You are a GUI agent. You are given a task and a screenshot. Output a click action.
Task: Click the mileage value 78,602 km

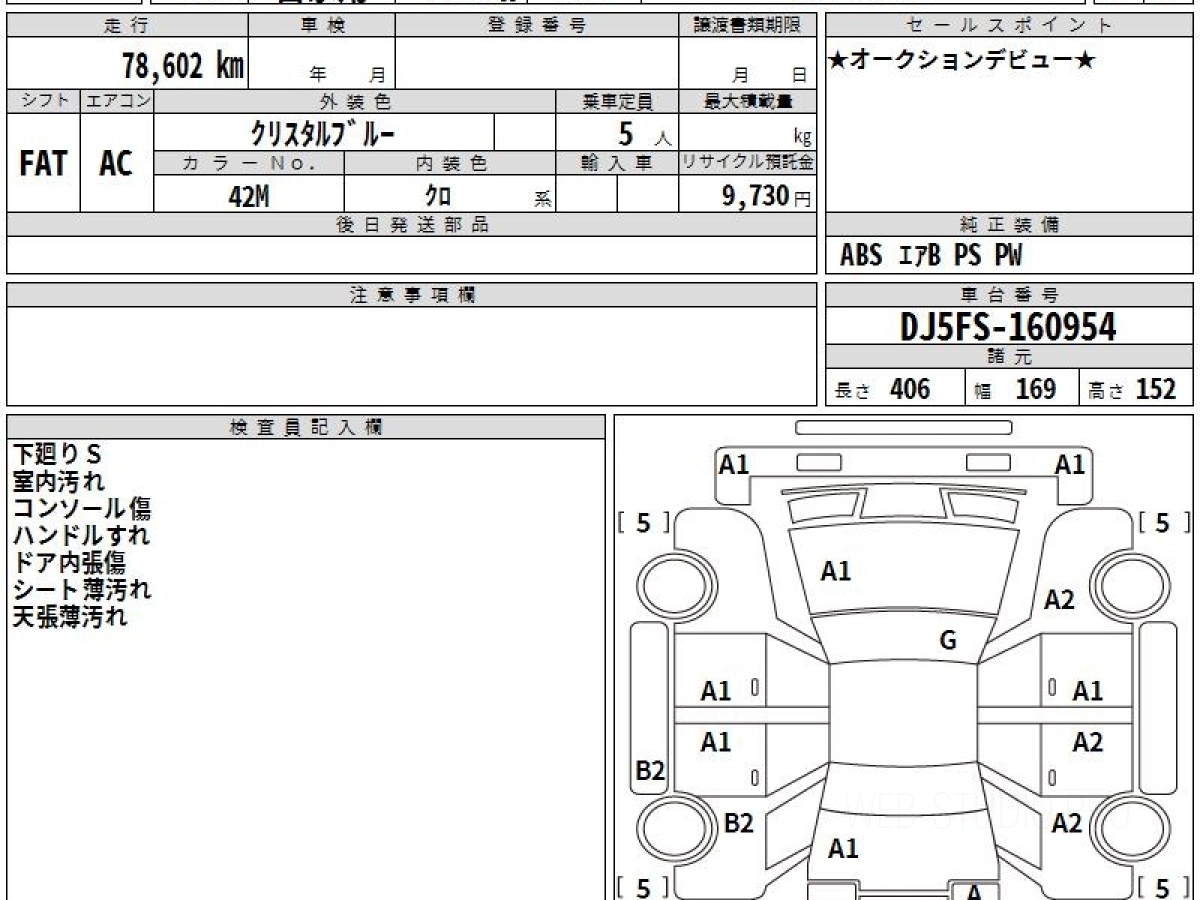[x=182, y=67]
